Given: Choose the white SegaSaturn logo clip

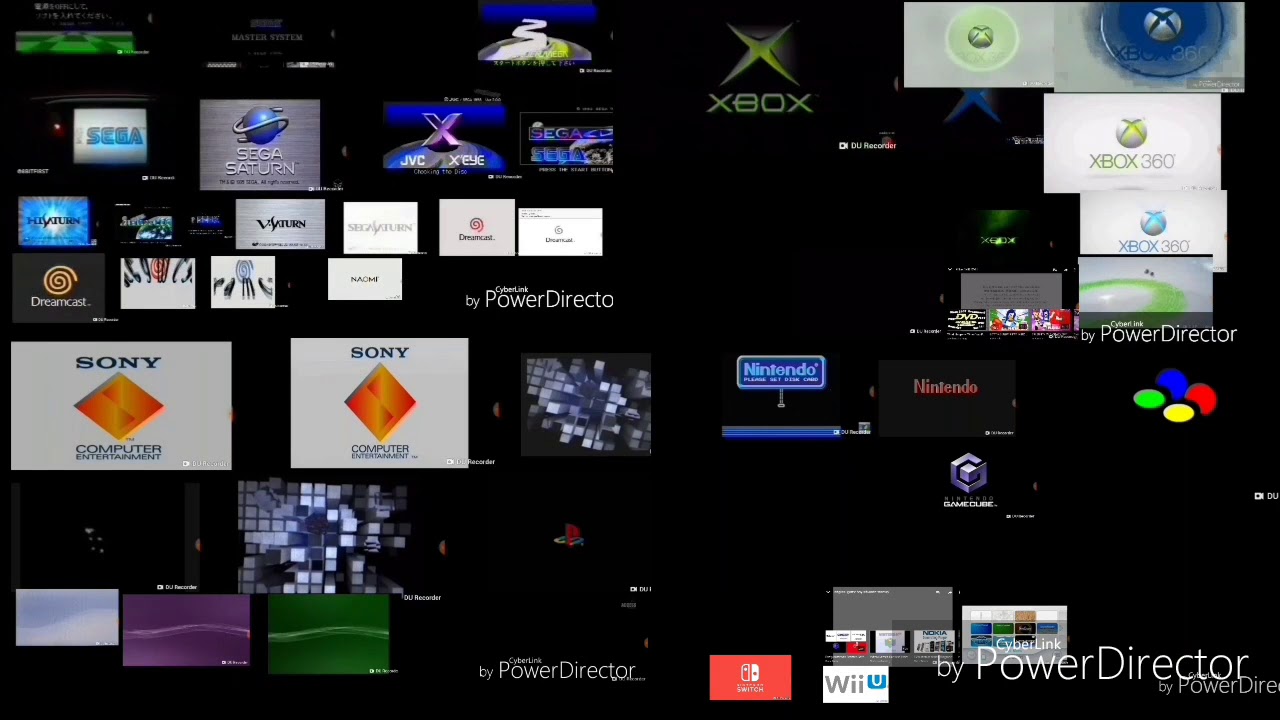Looking at the screenshot, I should pyautogui.click(x=380, y=228).
